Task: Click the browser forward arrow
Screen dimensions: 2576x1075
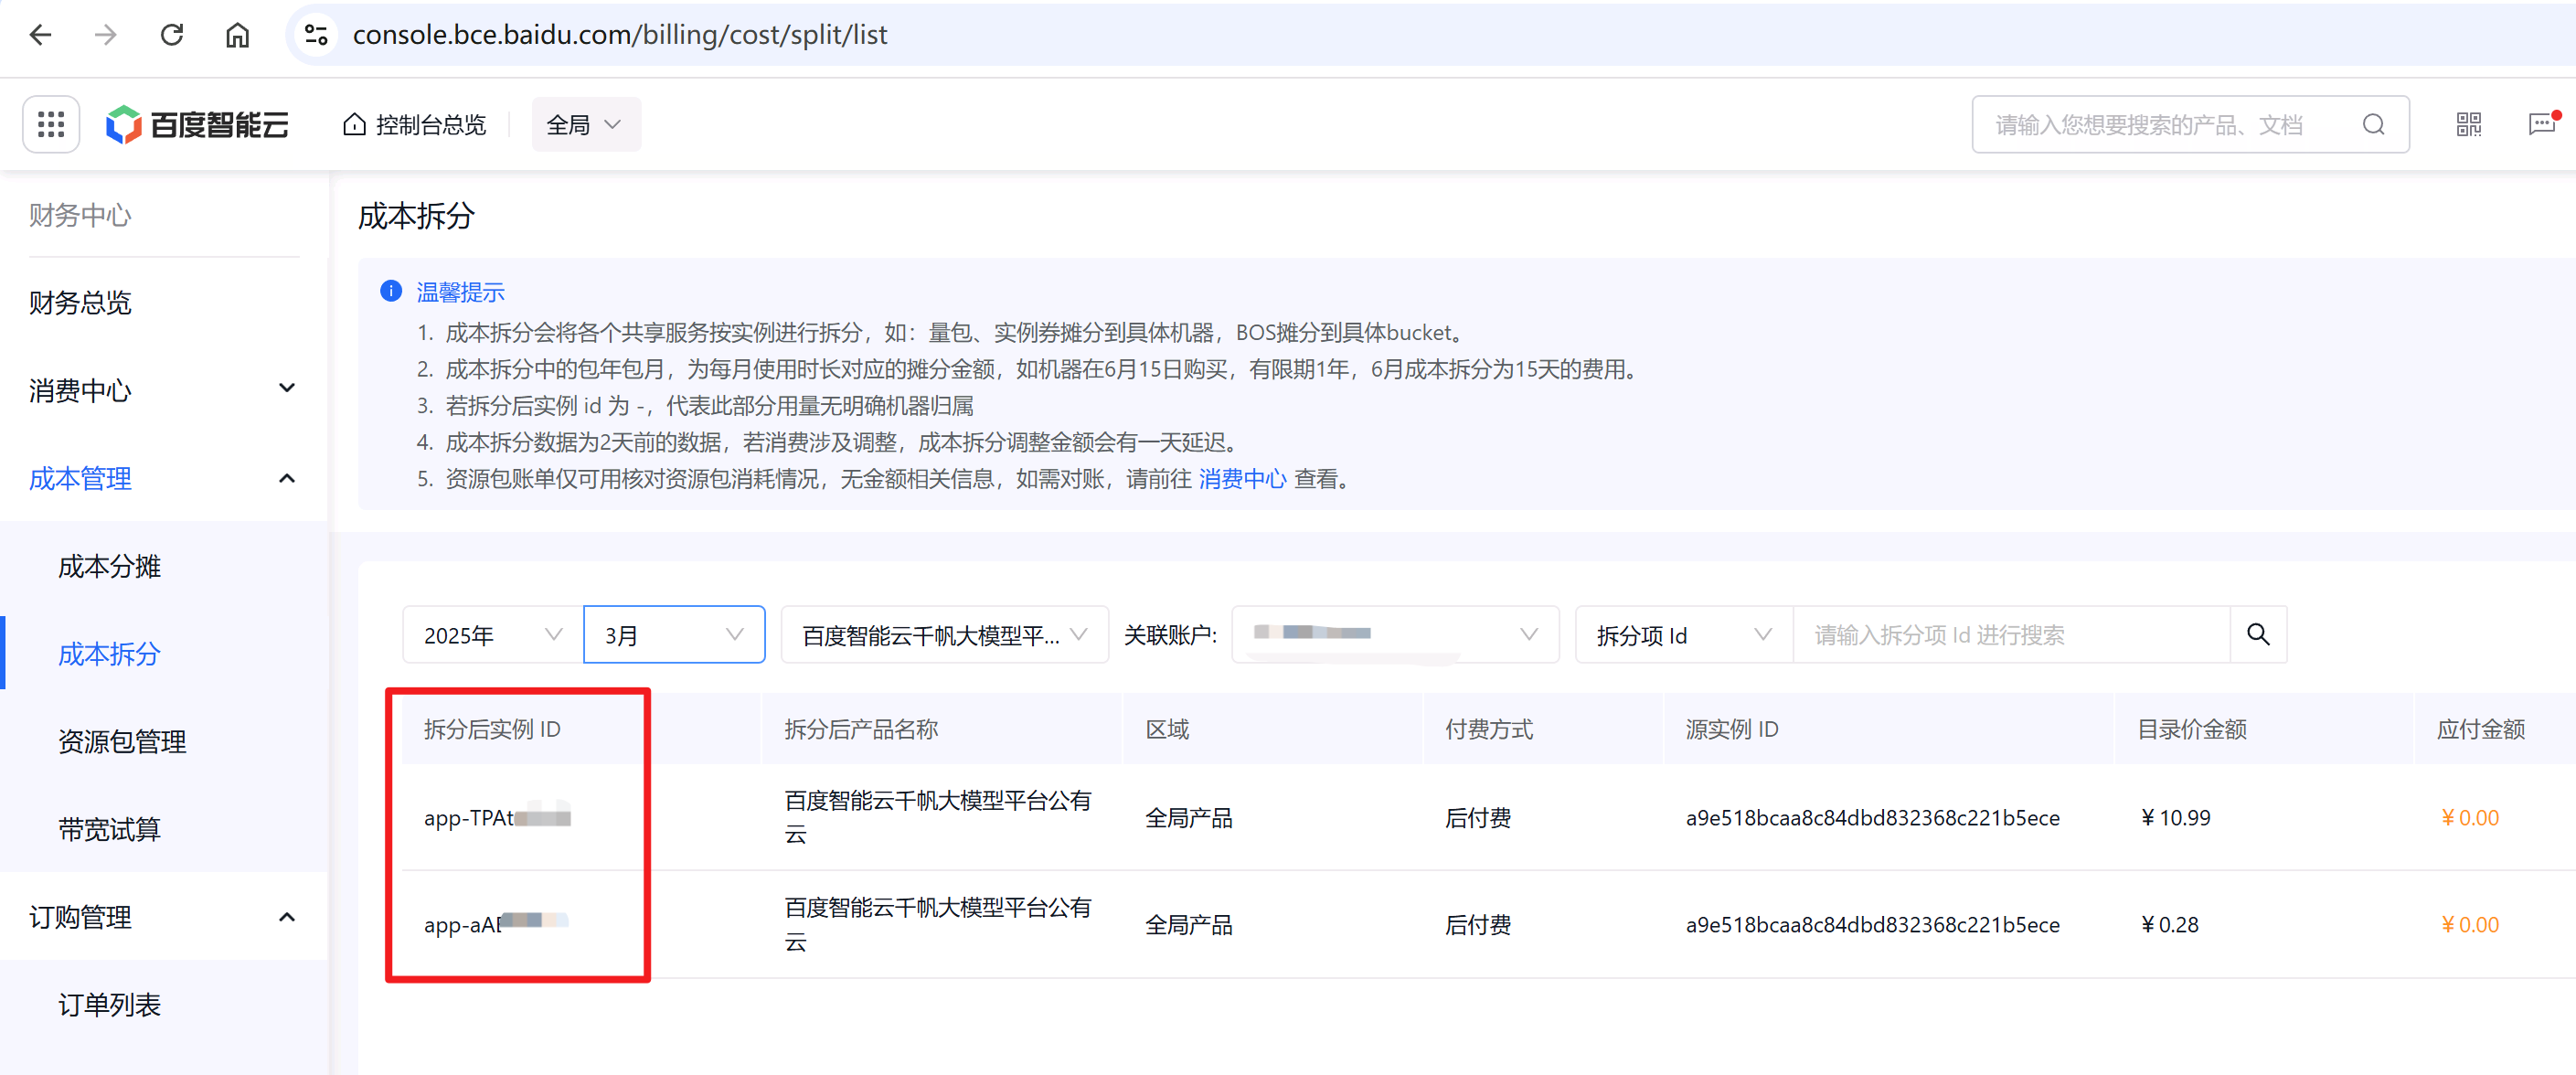Action: (x=106, y=35)
